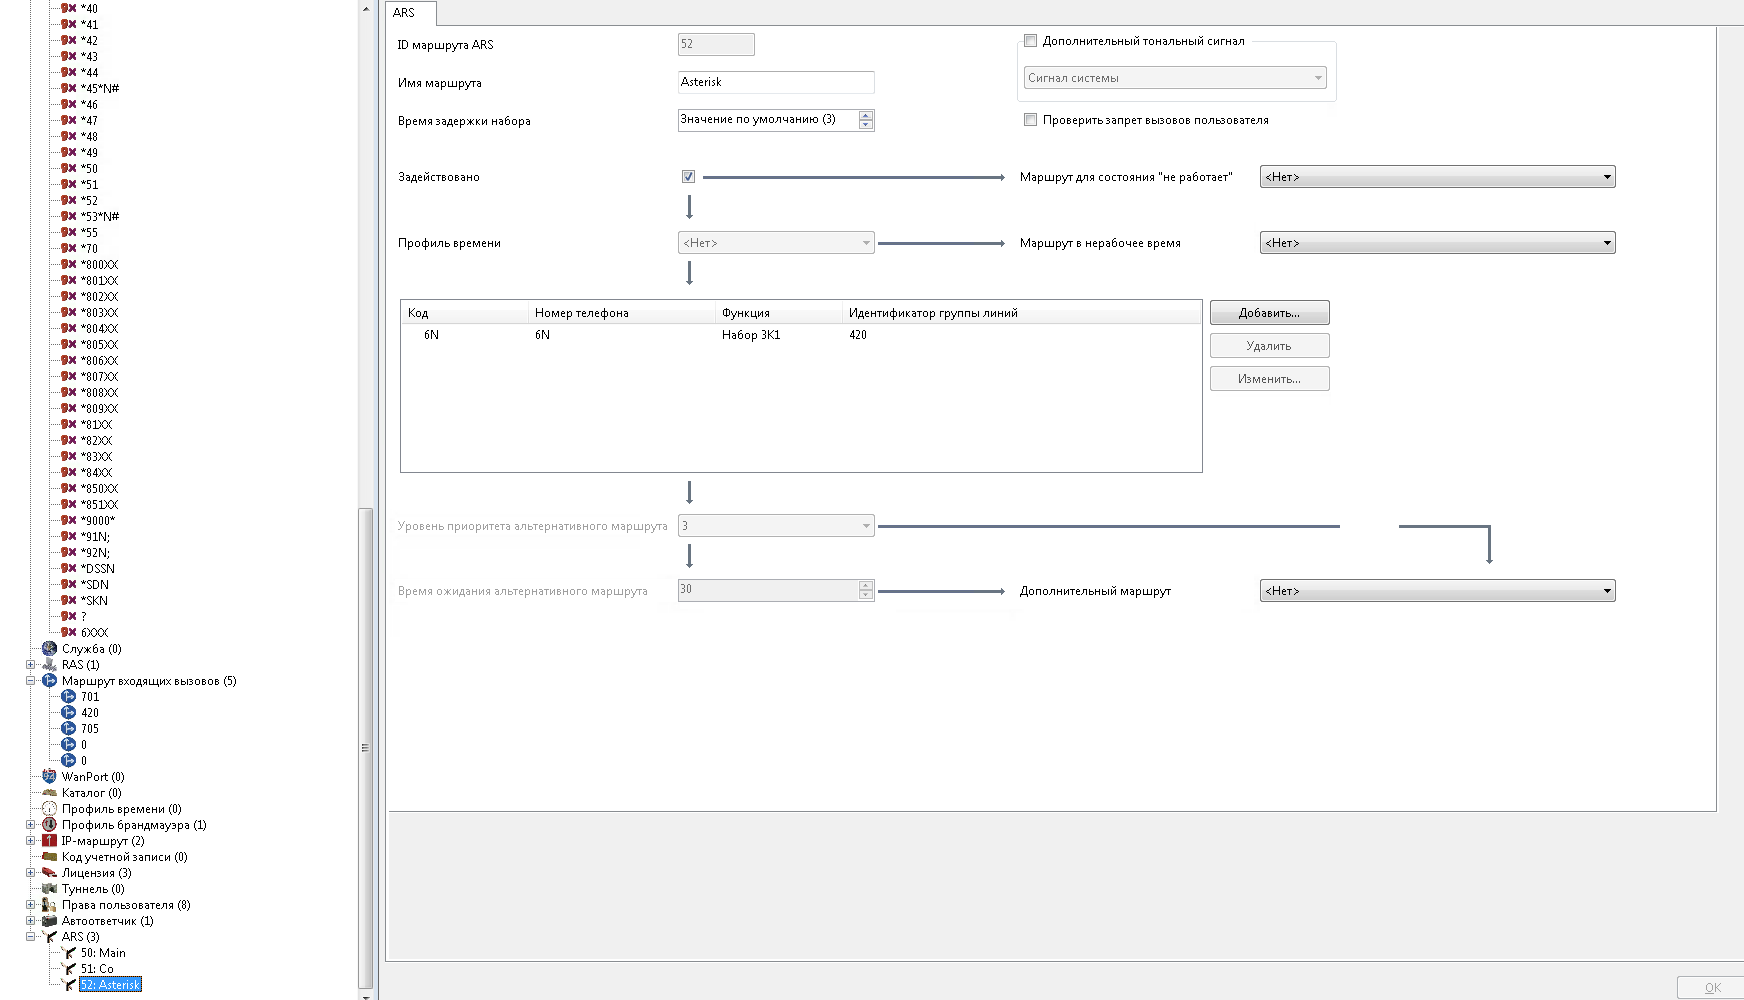This screenshot has width=1744, height=1000.
Task: Open the Маршрут для состояния "не работает" dropdown
Action: click(1437, 177)
